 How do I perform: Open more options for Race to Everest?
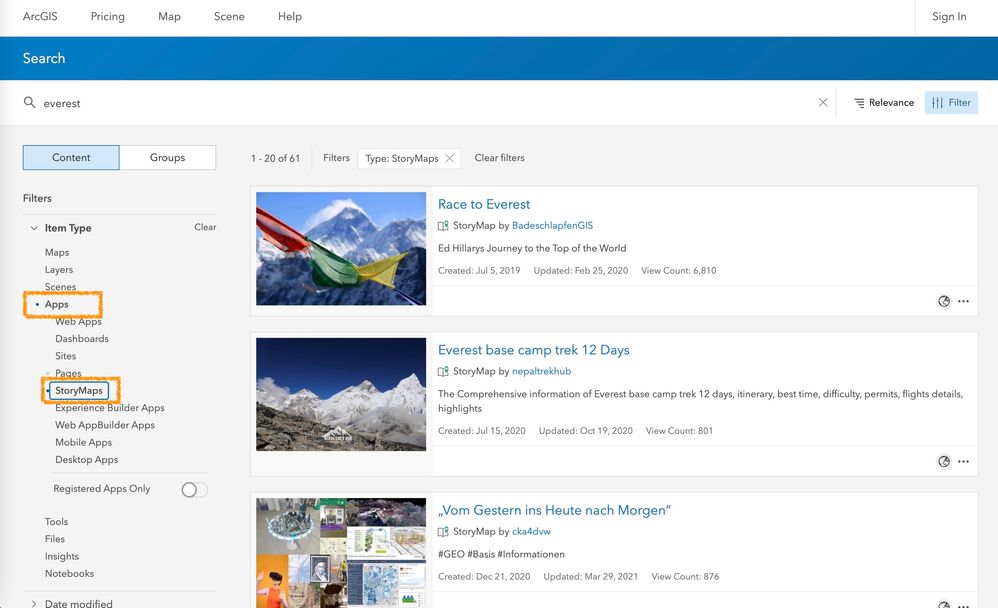[x=964, y=301]
